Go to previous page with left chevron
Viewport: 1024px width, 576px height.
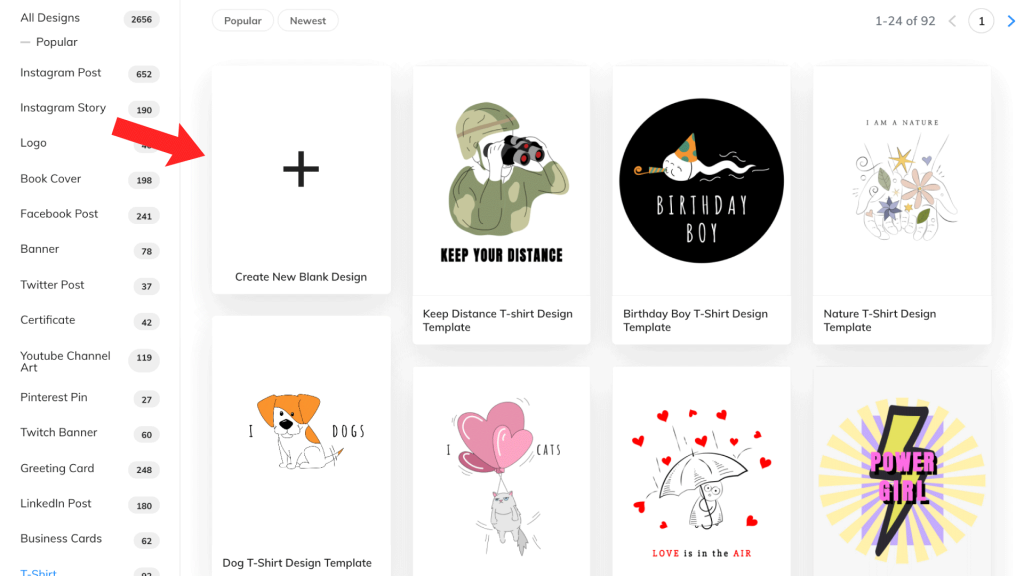point(952,21)
